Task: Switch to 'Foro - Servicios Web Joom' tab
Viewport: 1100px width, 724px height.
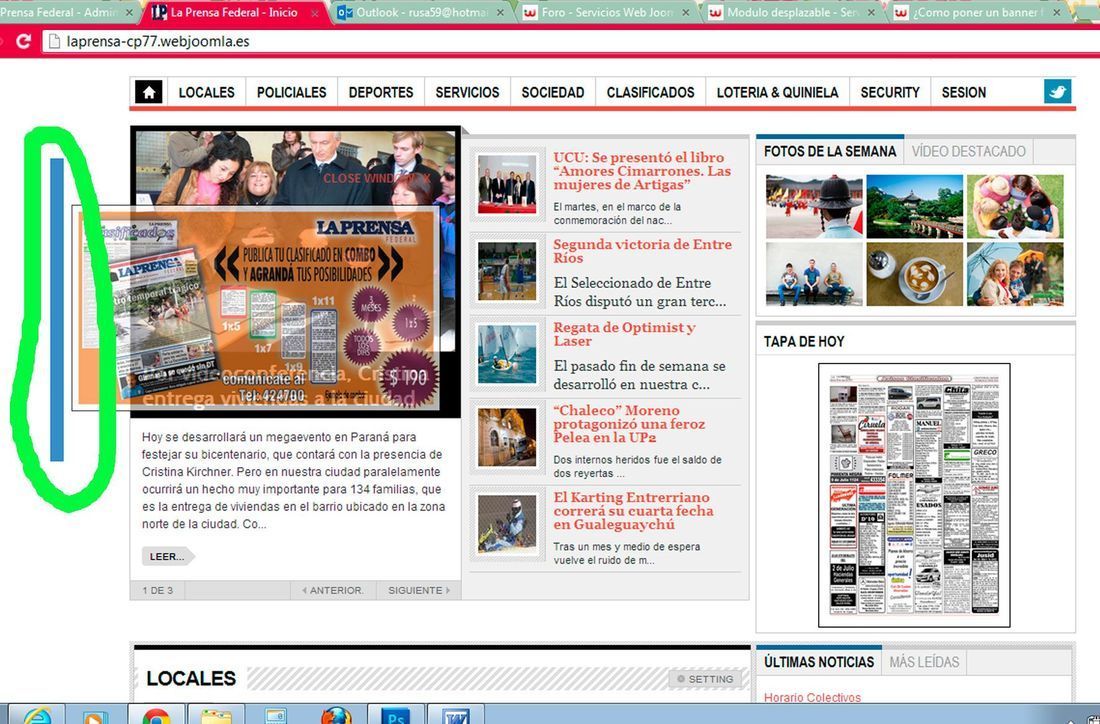Action: click(605, 13)
